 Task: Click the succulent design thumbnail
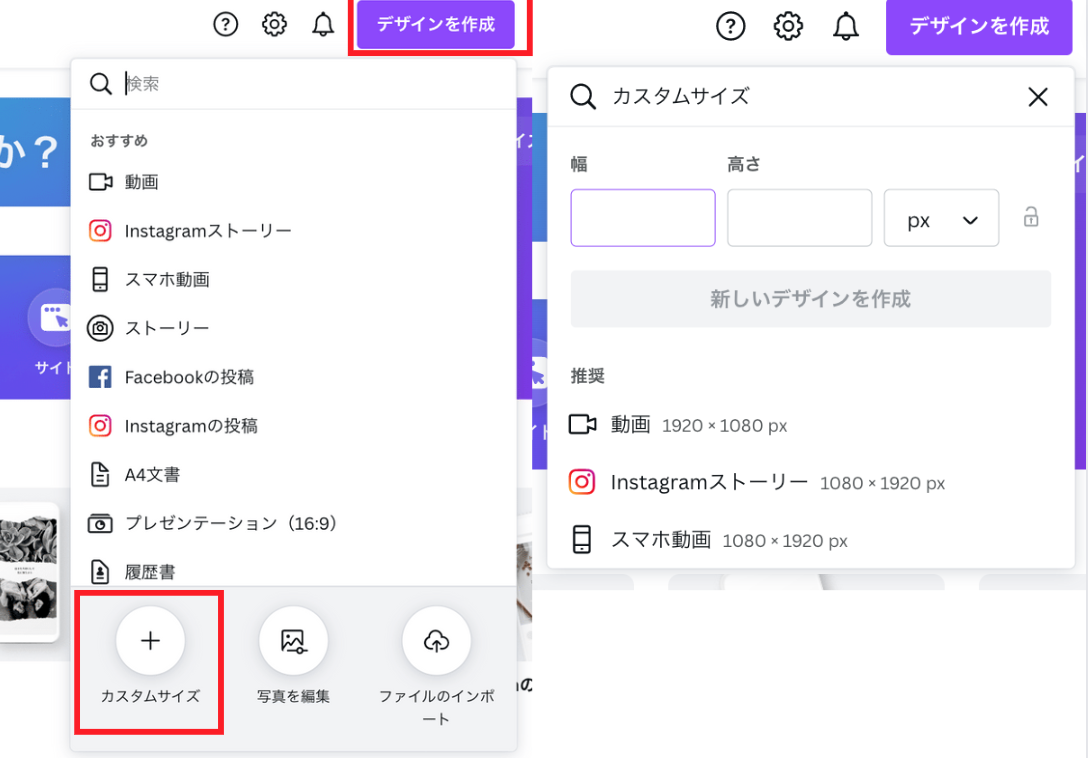tap(29, 571)
